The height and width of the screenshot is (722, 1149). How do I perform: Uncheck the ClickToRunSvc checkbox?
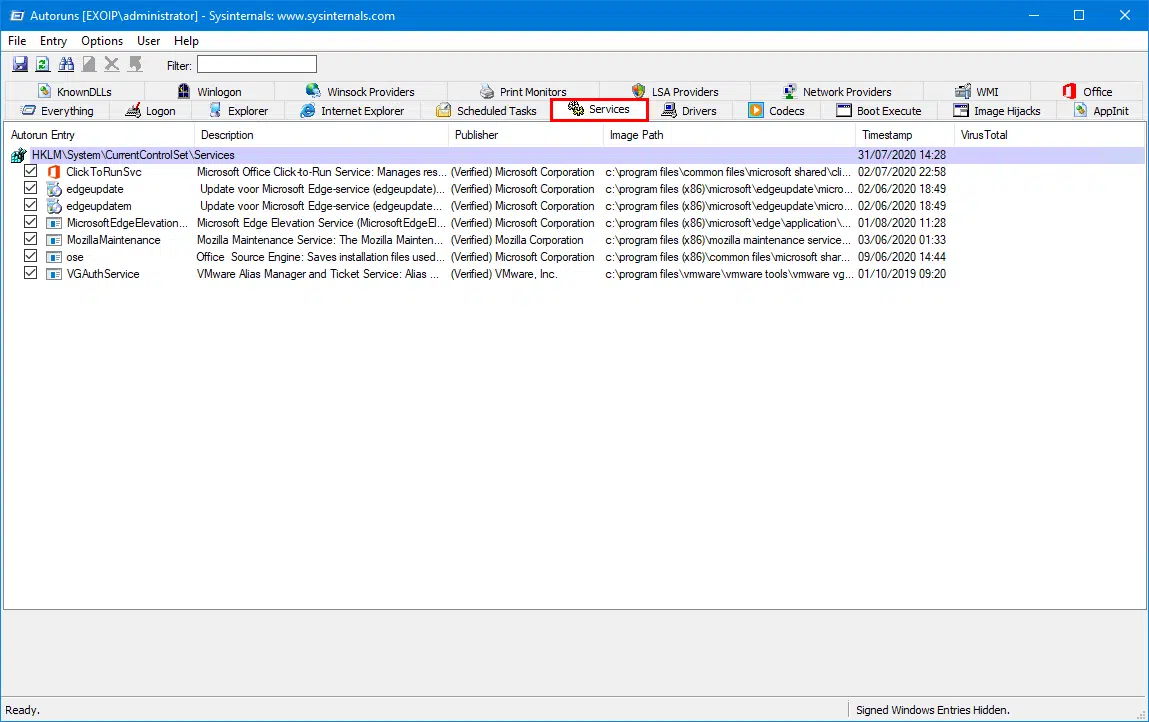point(30,171)
